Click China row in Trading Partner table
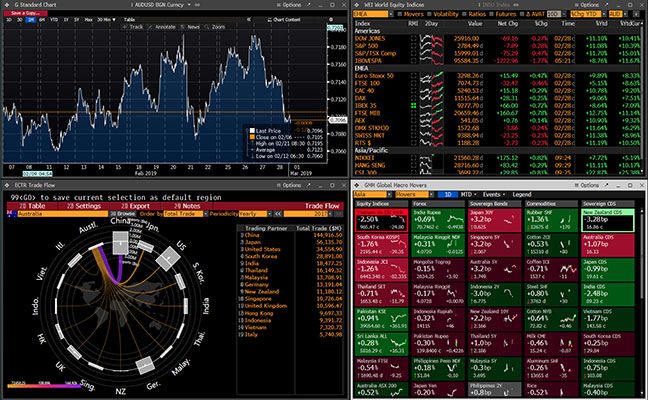The image size is (648, 400). click(x=291, y=235)
